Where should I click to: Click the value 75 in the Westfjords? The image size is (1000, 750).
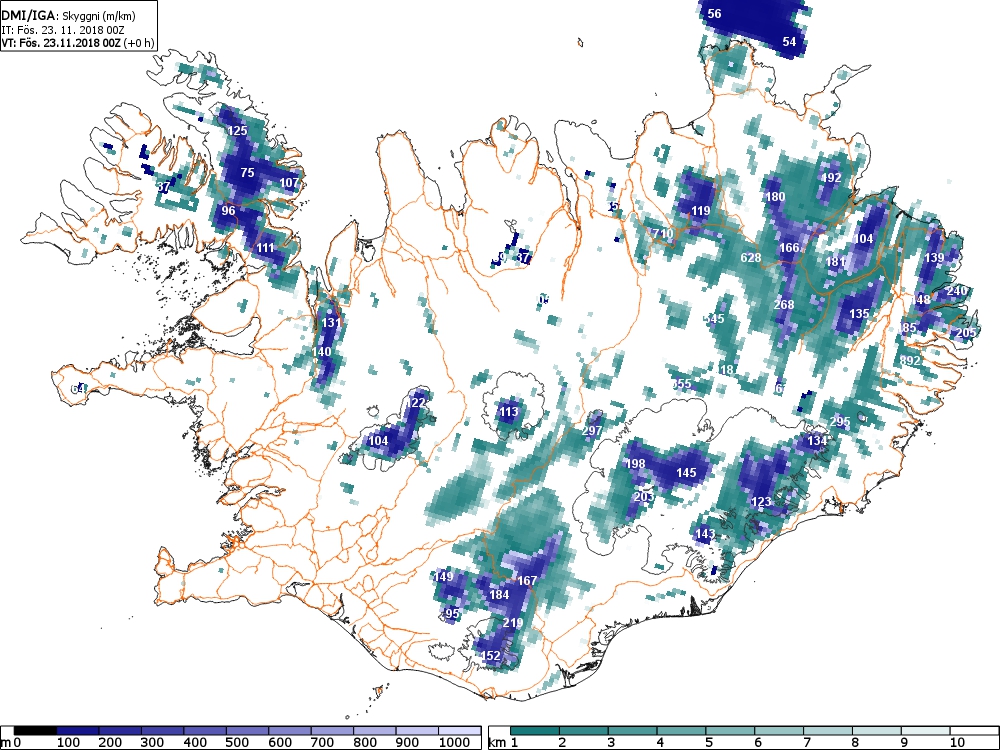pyautogui.click(x=247, y=172)
